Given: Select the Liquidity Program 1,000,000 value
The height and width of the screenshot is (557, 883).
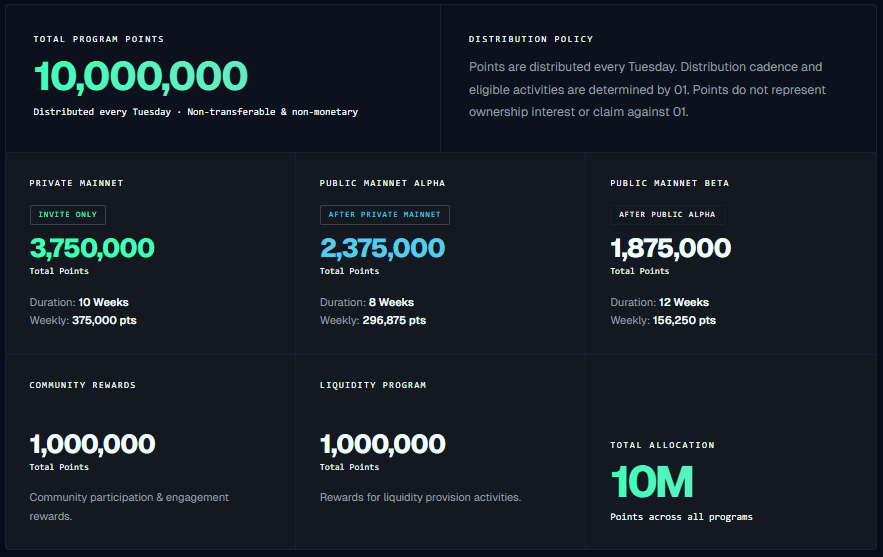Looking at the screenshot, I should click(x=383, y=444).
